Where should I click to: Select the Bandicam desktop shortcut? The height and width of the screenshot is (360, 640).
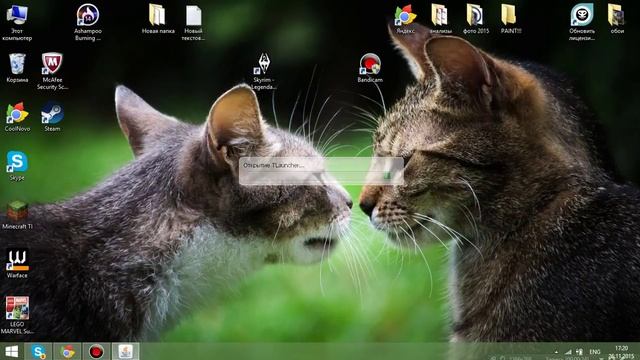click(370, 68)
